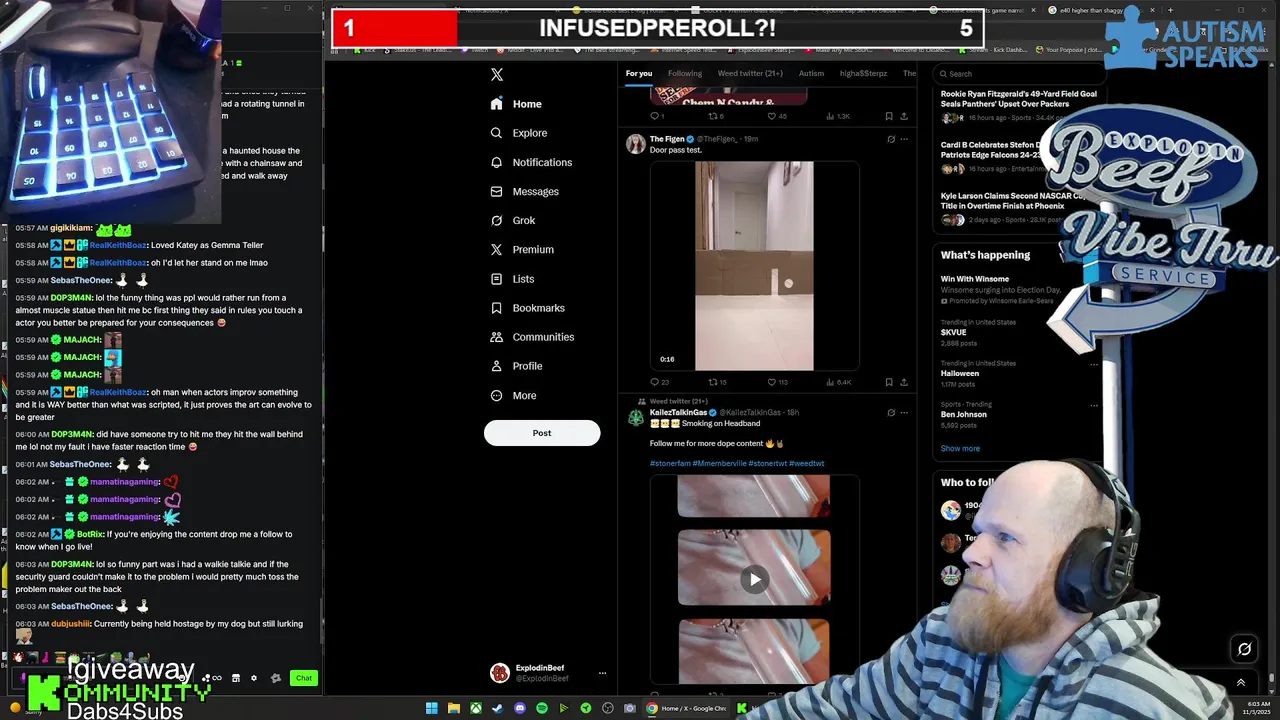Viewport: 1280px width, 720px height.
Task: Share the Chem N Candy post
Action: pos(904,116)
